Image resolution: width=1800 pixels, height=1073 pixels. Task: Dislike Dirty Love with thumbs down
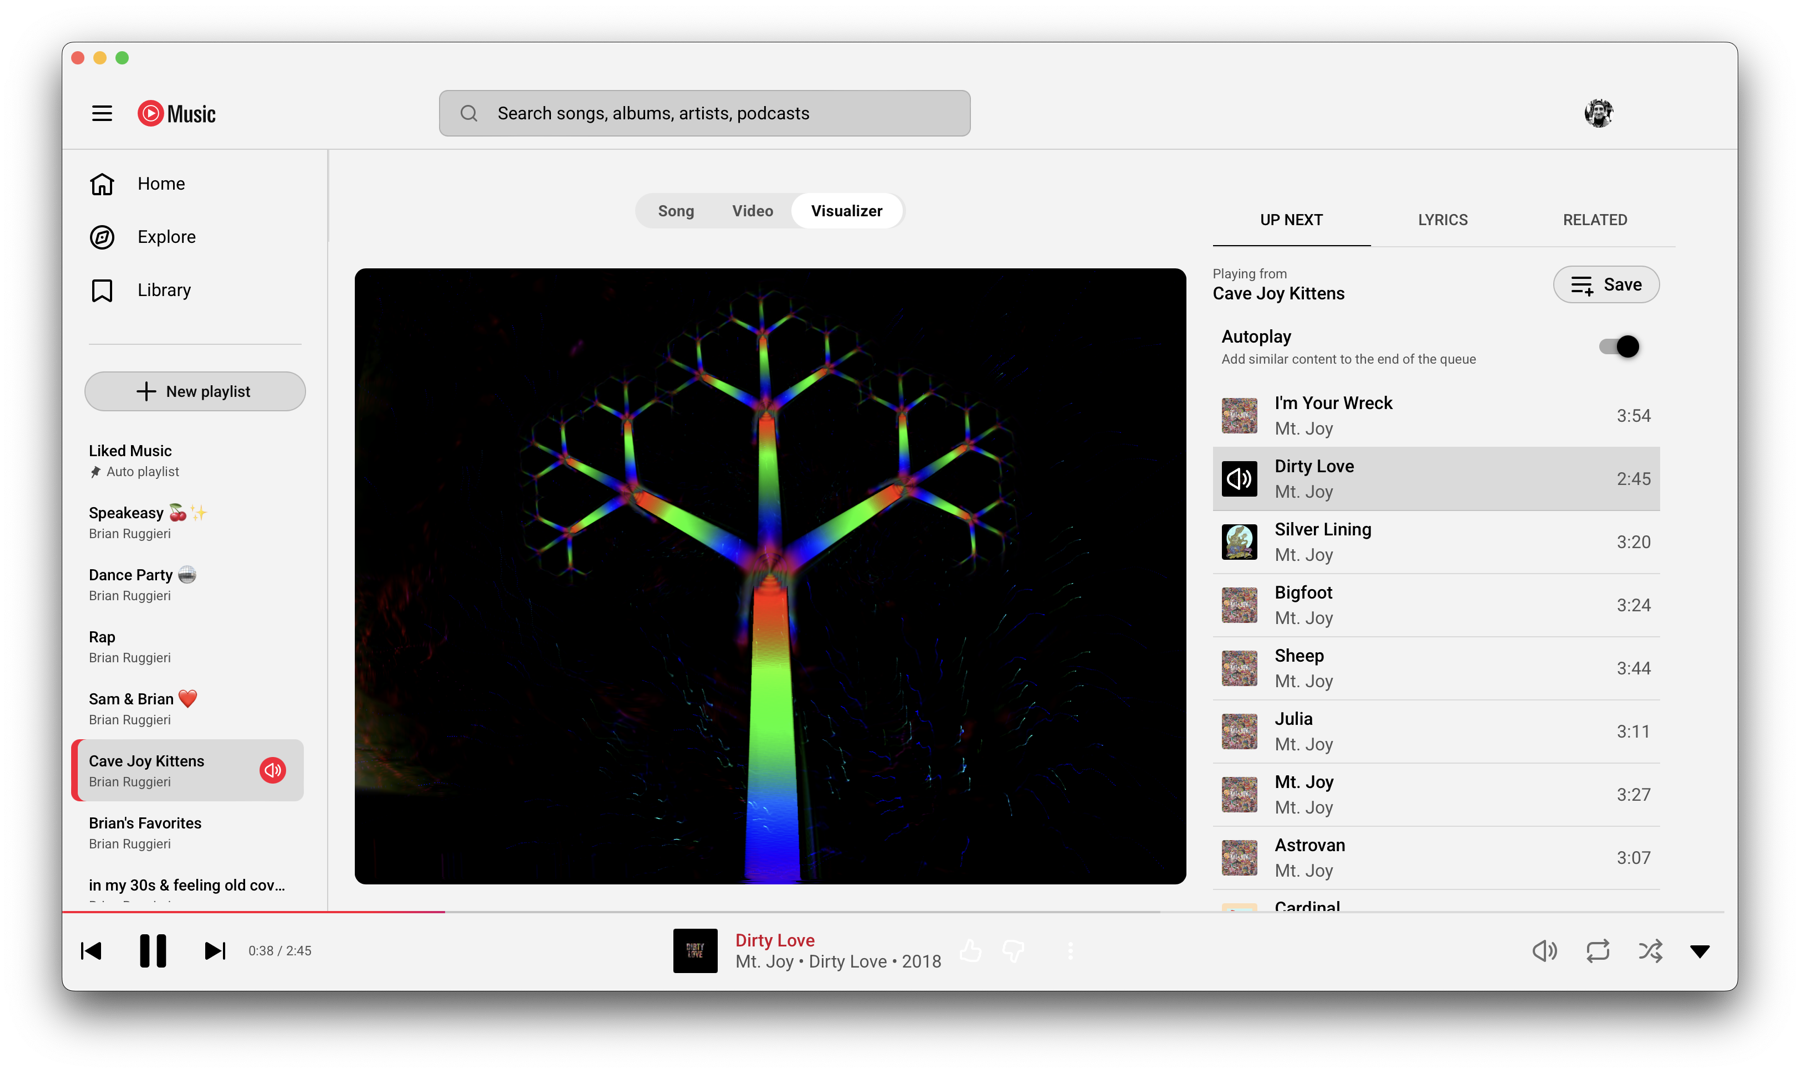tap(1014, 951)
